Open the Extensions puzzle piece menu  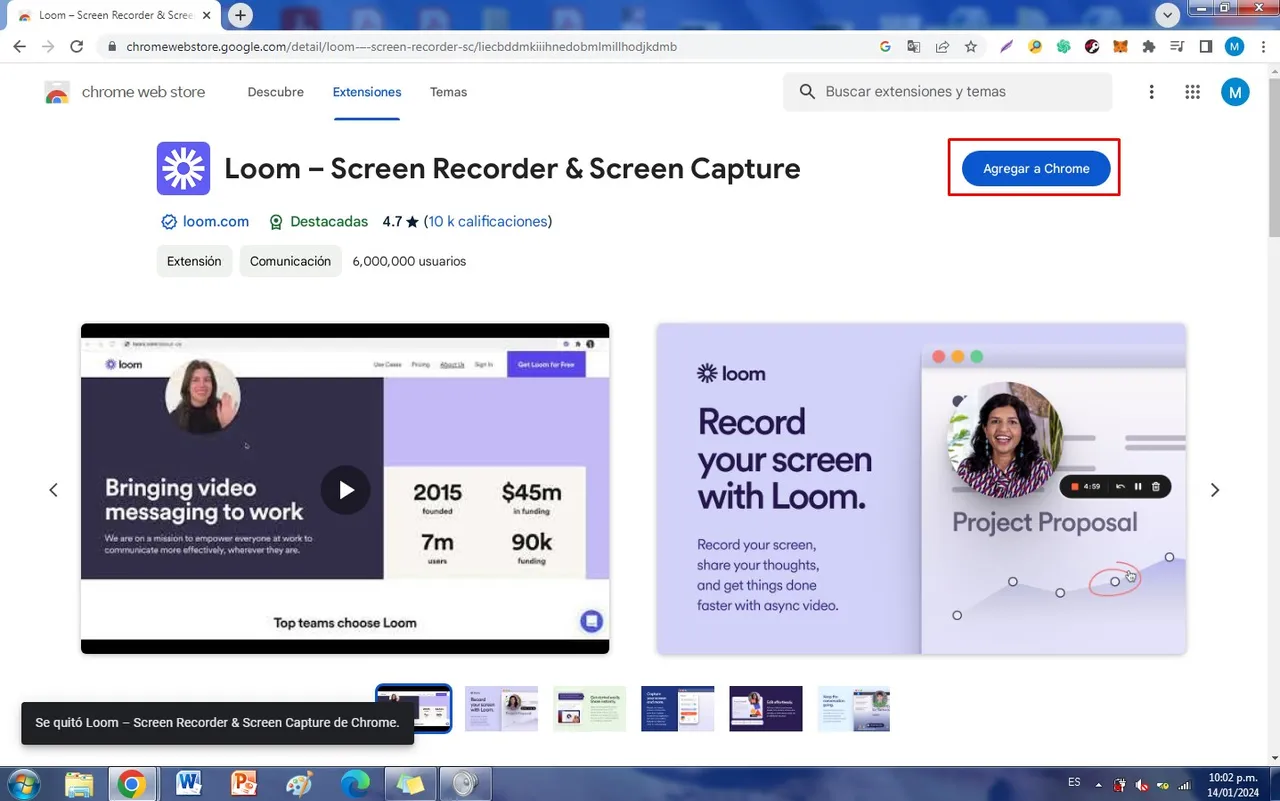[x=1149, y=46]
